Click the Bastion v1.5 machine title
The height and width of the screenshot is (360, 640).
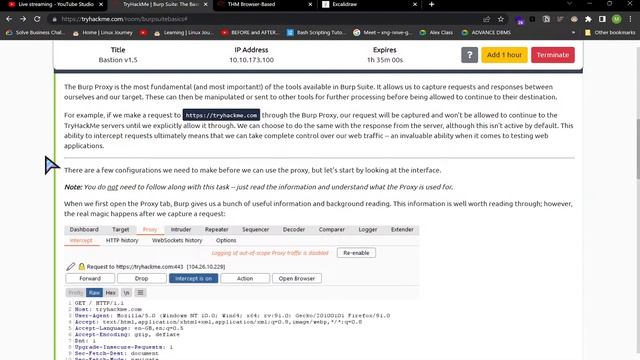tap(118, 60)
